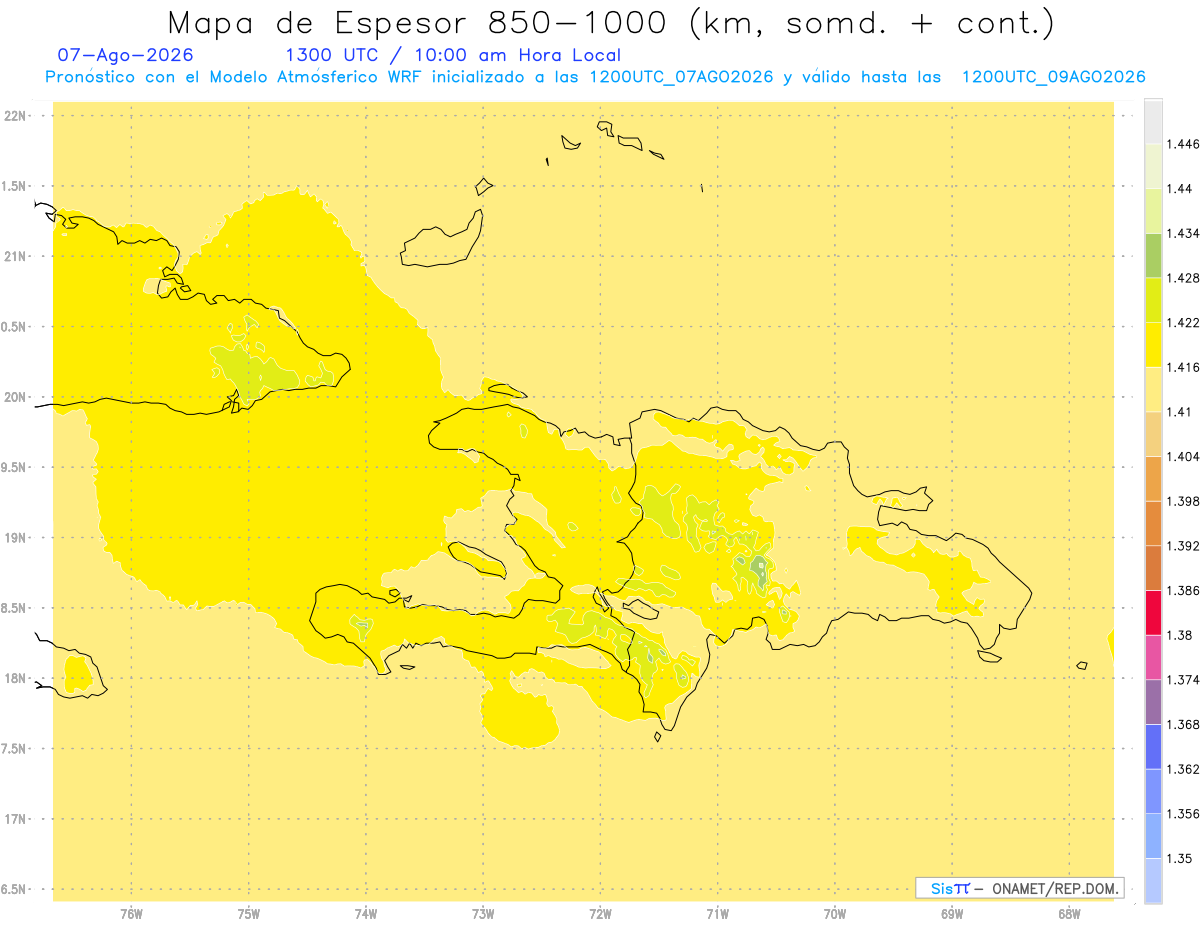Click the longitude label '69W'

952,914
